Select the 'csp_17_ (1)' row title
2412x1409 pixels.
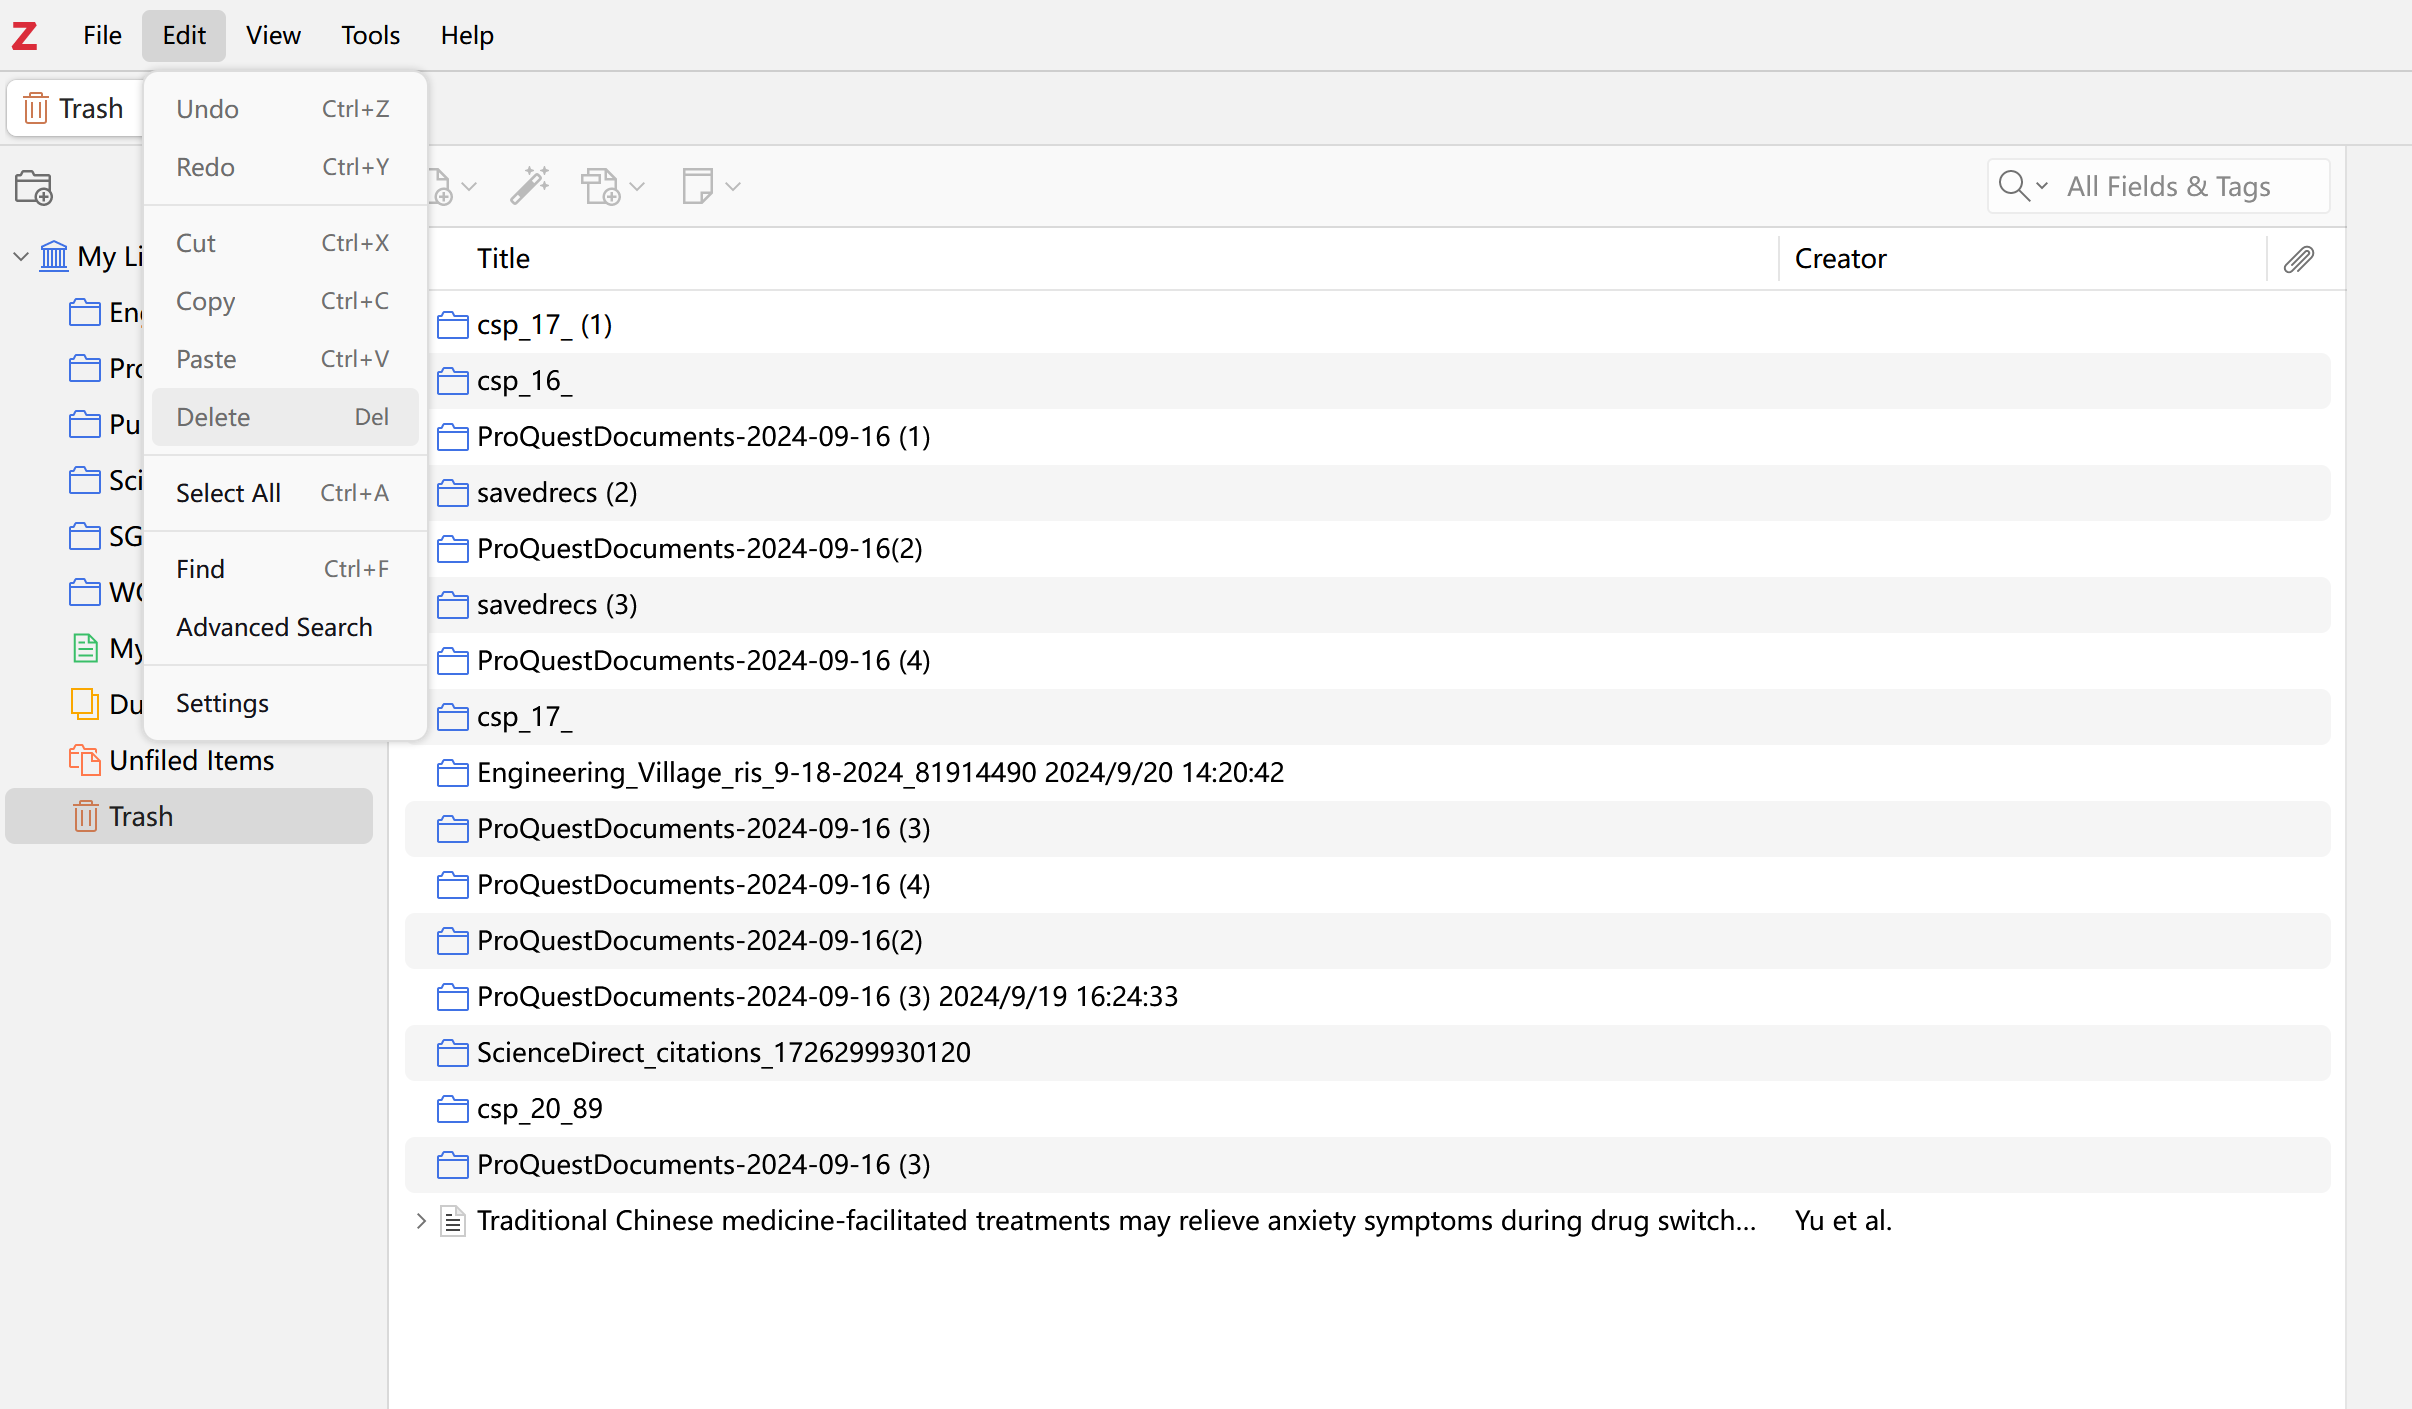(544, 325)
